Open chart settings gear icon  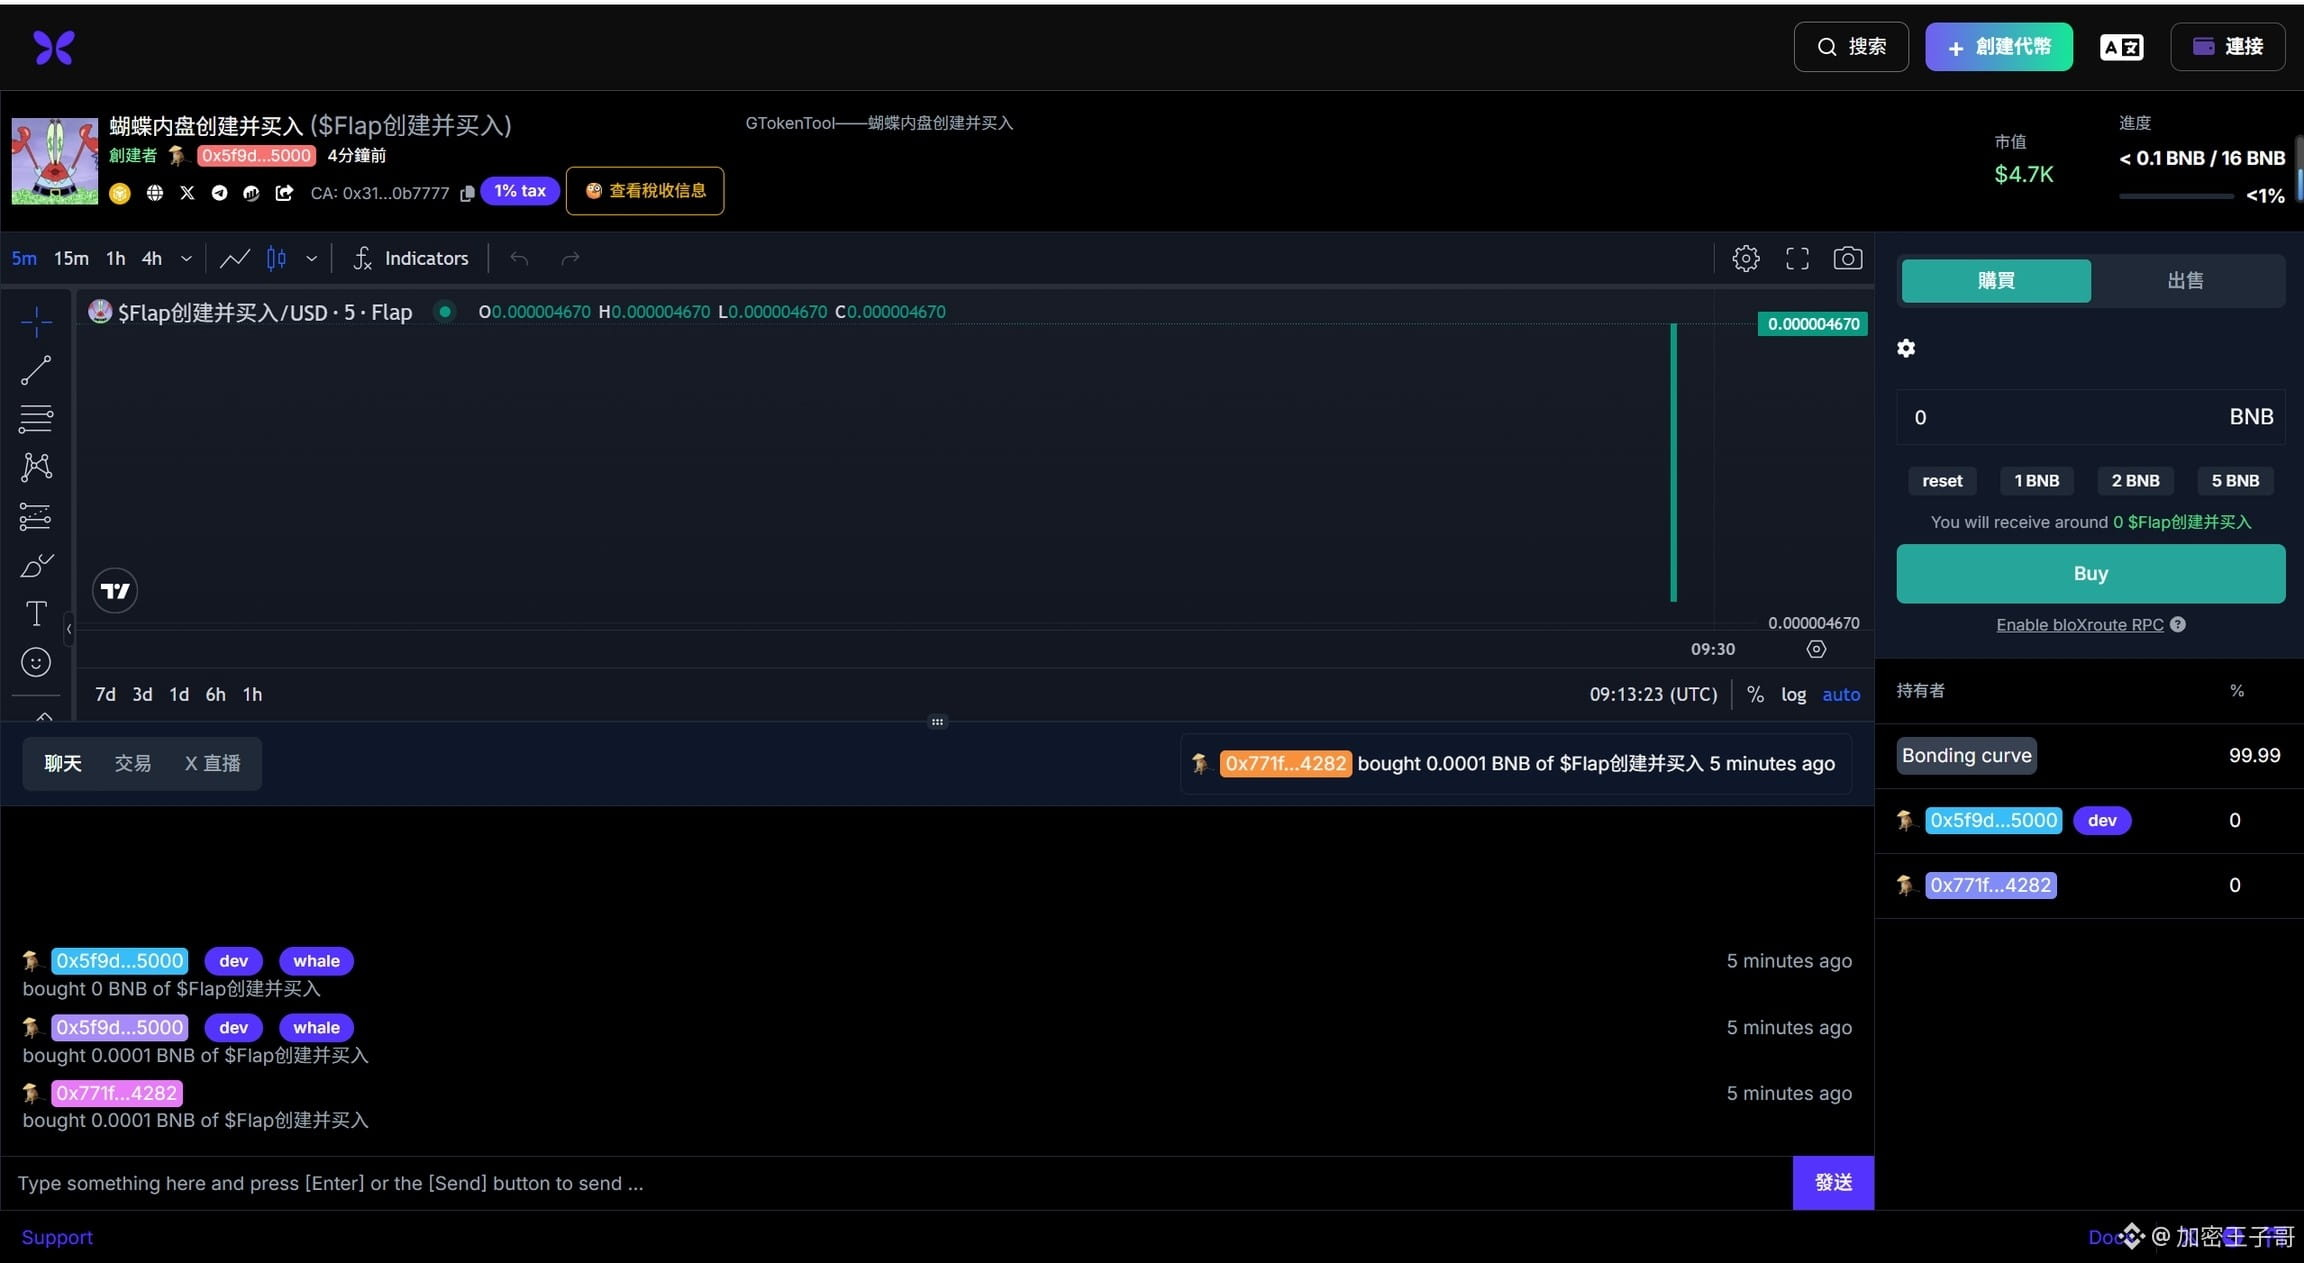pos(1745,259)
